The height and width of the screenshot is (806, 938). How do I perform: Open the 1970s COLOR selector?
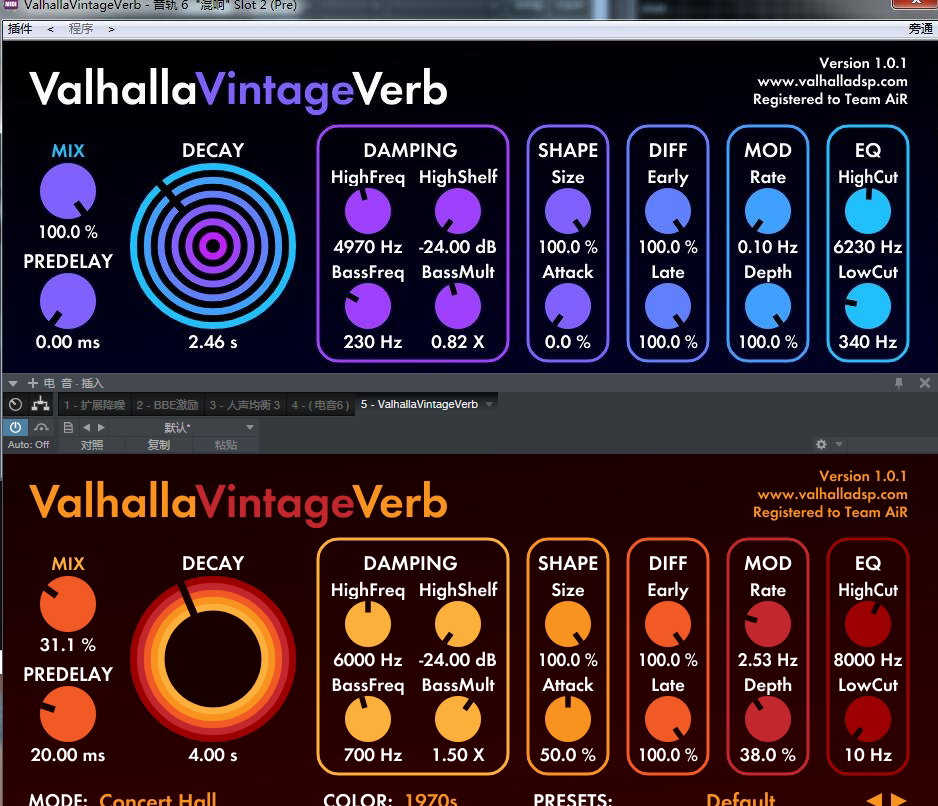[431, 799]
